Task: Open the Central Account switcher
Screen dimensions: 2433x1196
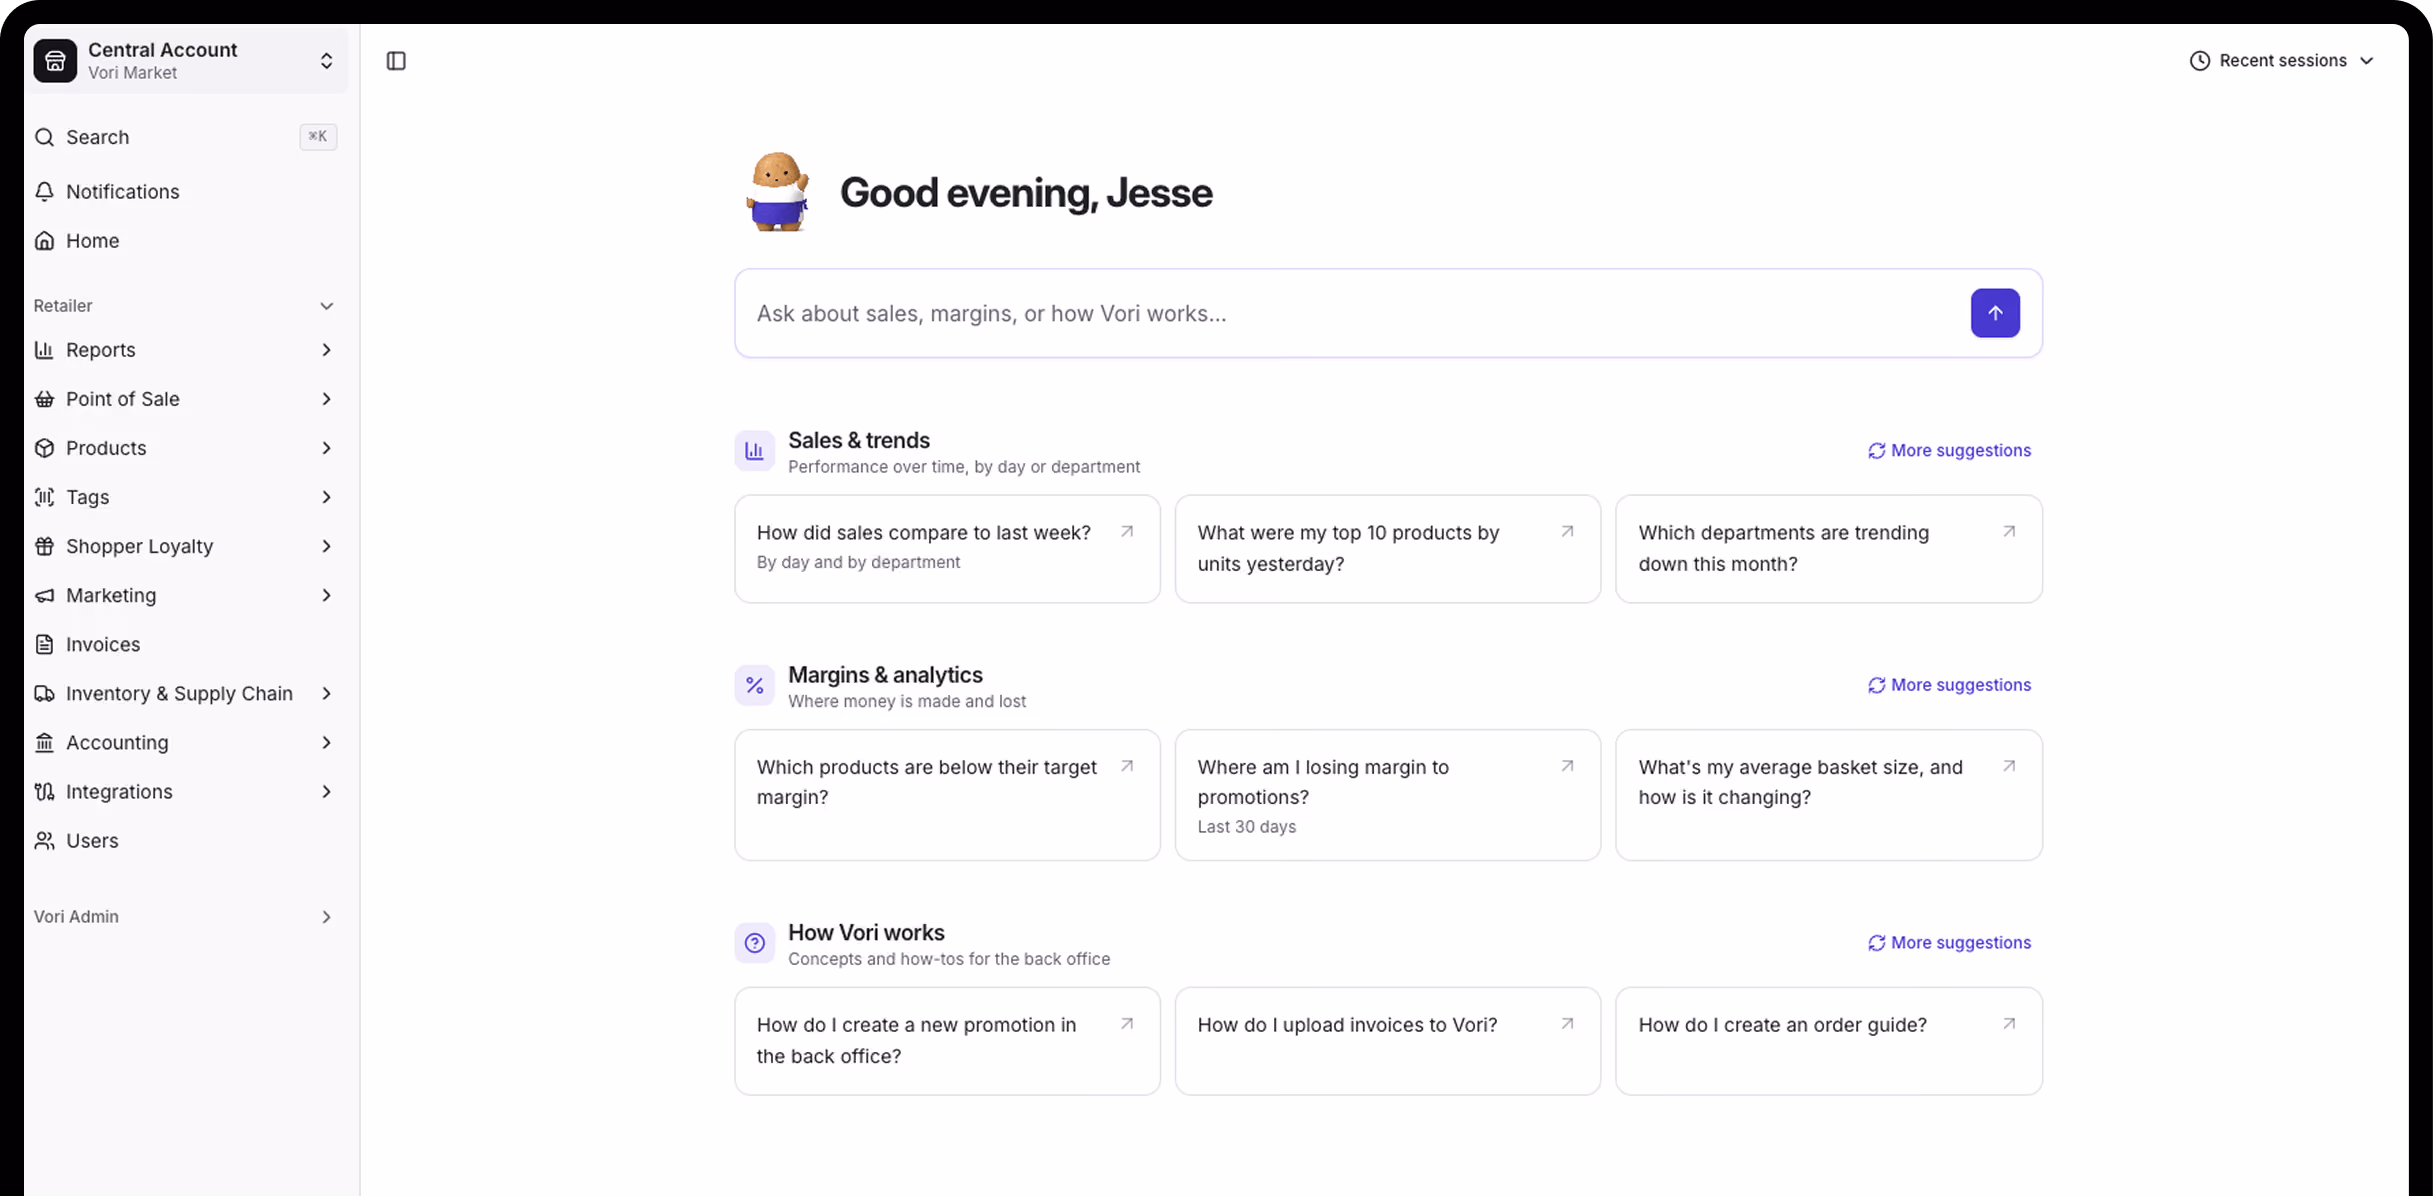Action: [x=187, y=61]
